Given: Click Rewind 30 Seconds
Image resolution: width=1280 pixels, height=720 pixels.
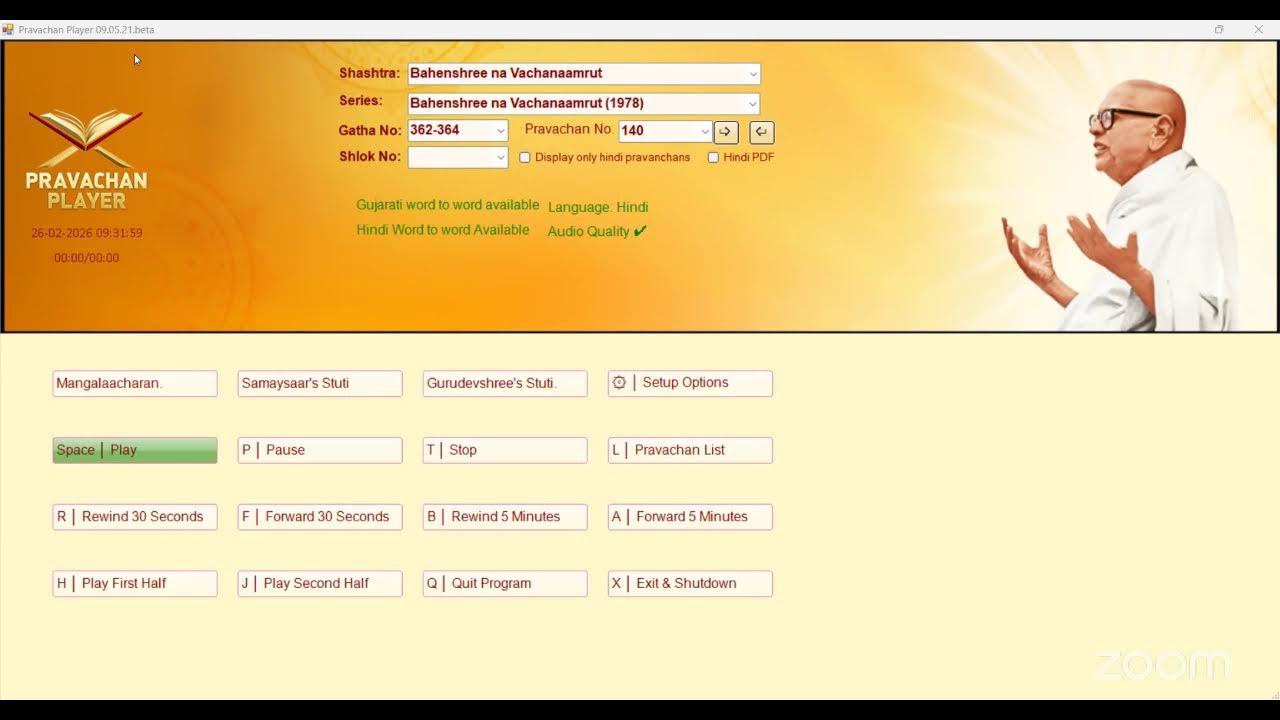Looking at the screenshot, I should click(135, 517).
